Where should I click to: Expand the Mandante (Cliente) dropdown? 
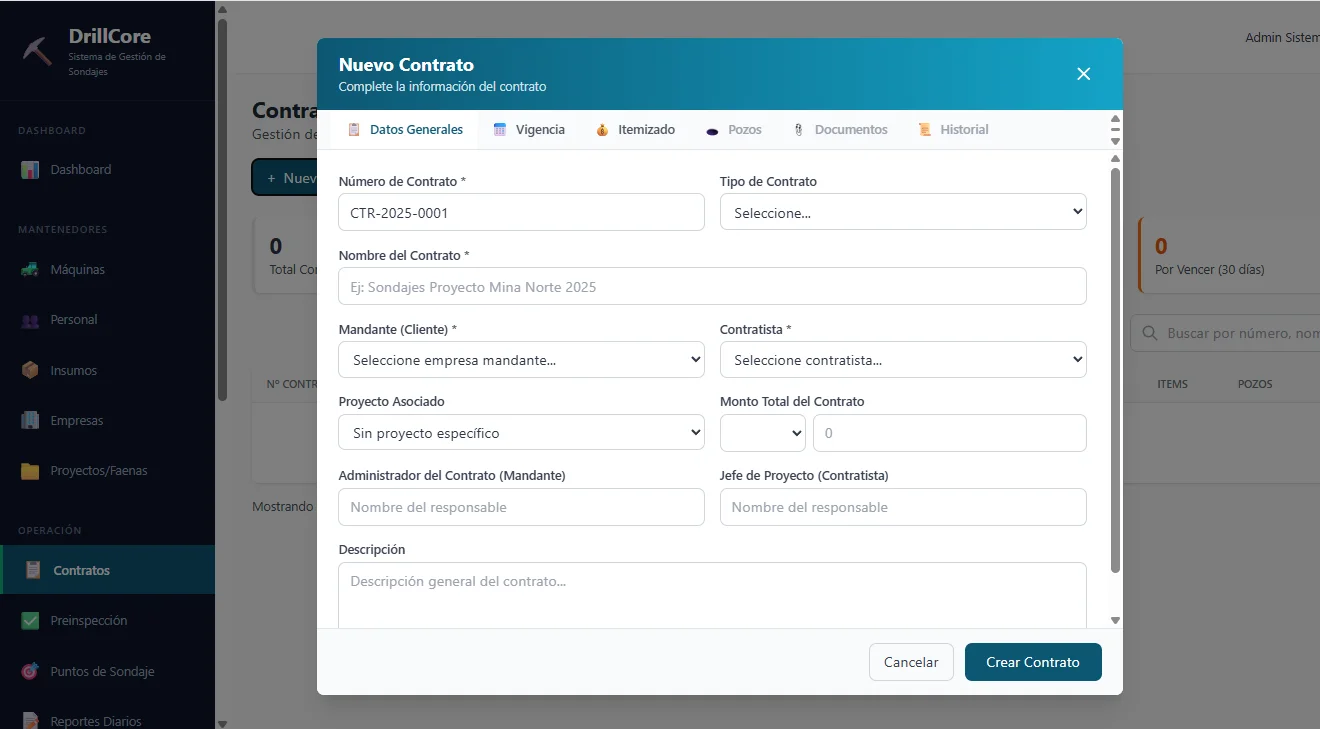pos(521,360)
